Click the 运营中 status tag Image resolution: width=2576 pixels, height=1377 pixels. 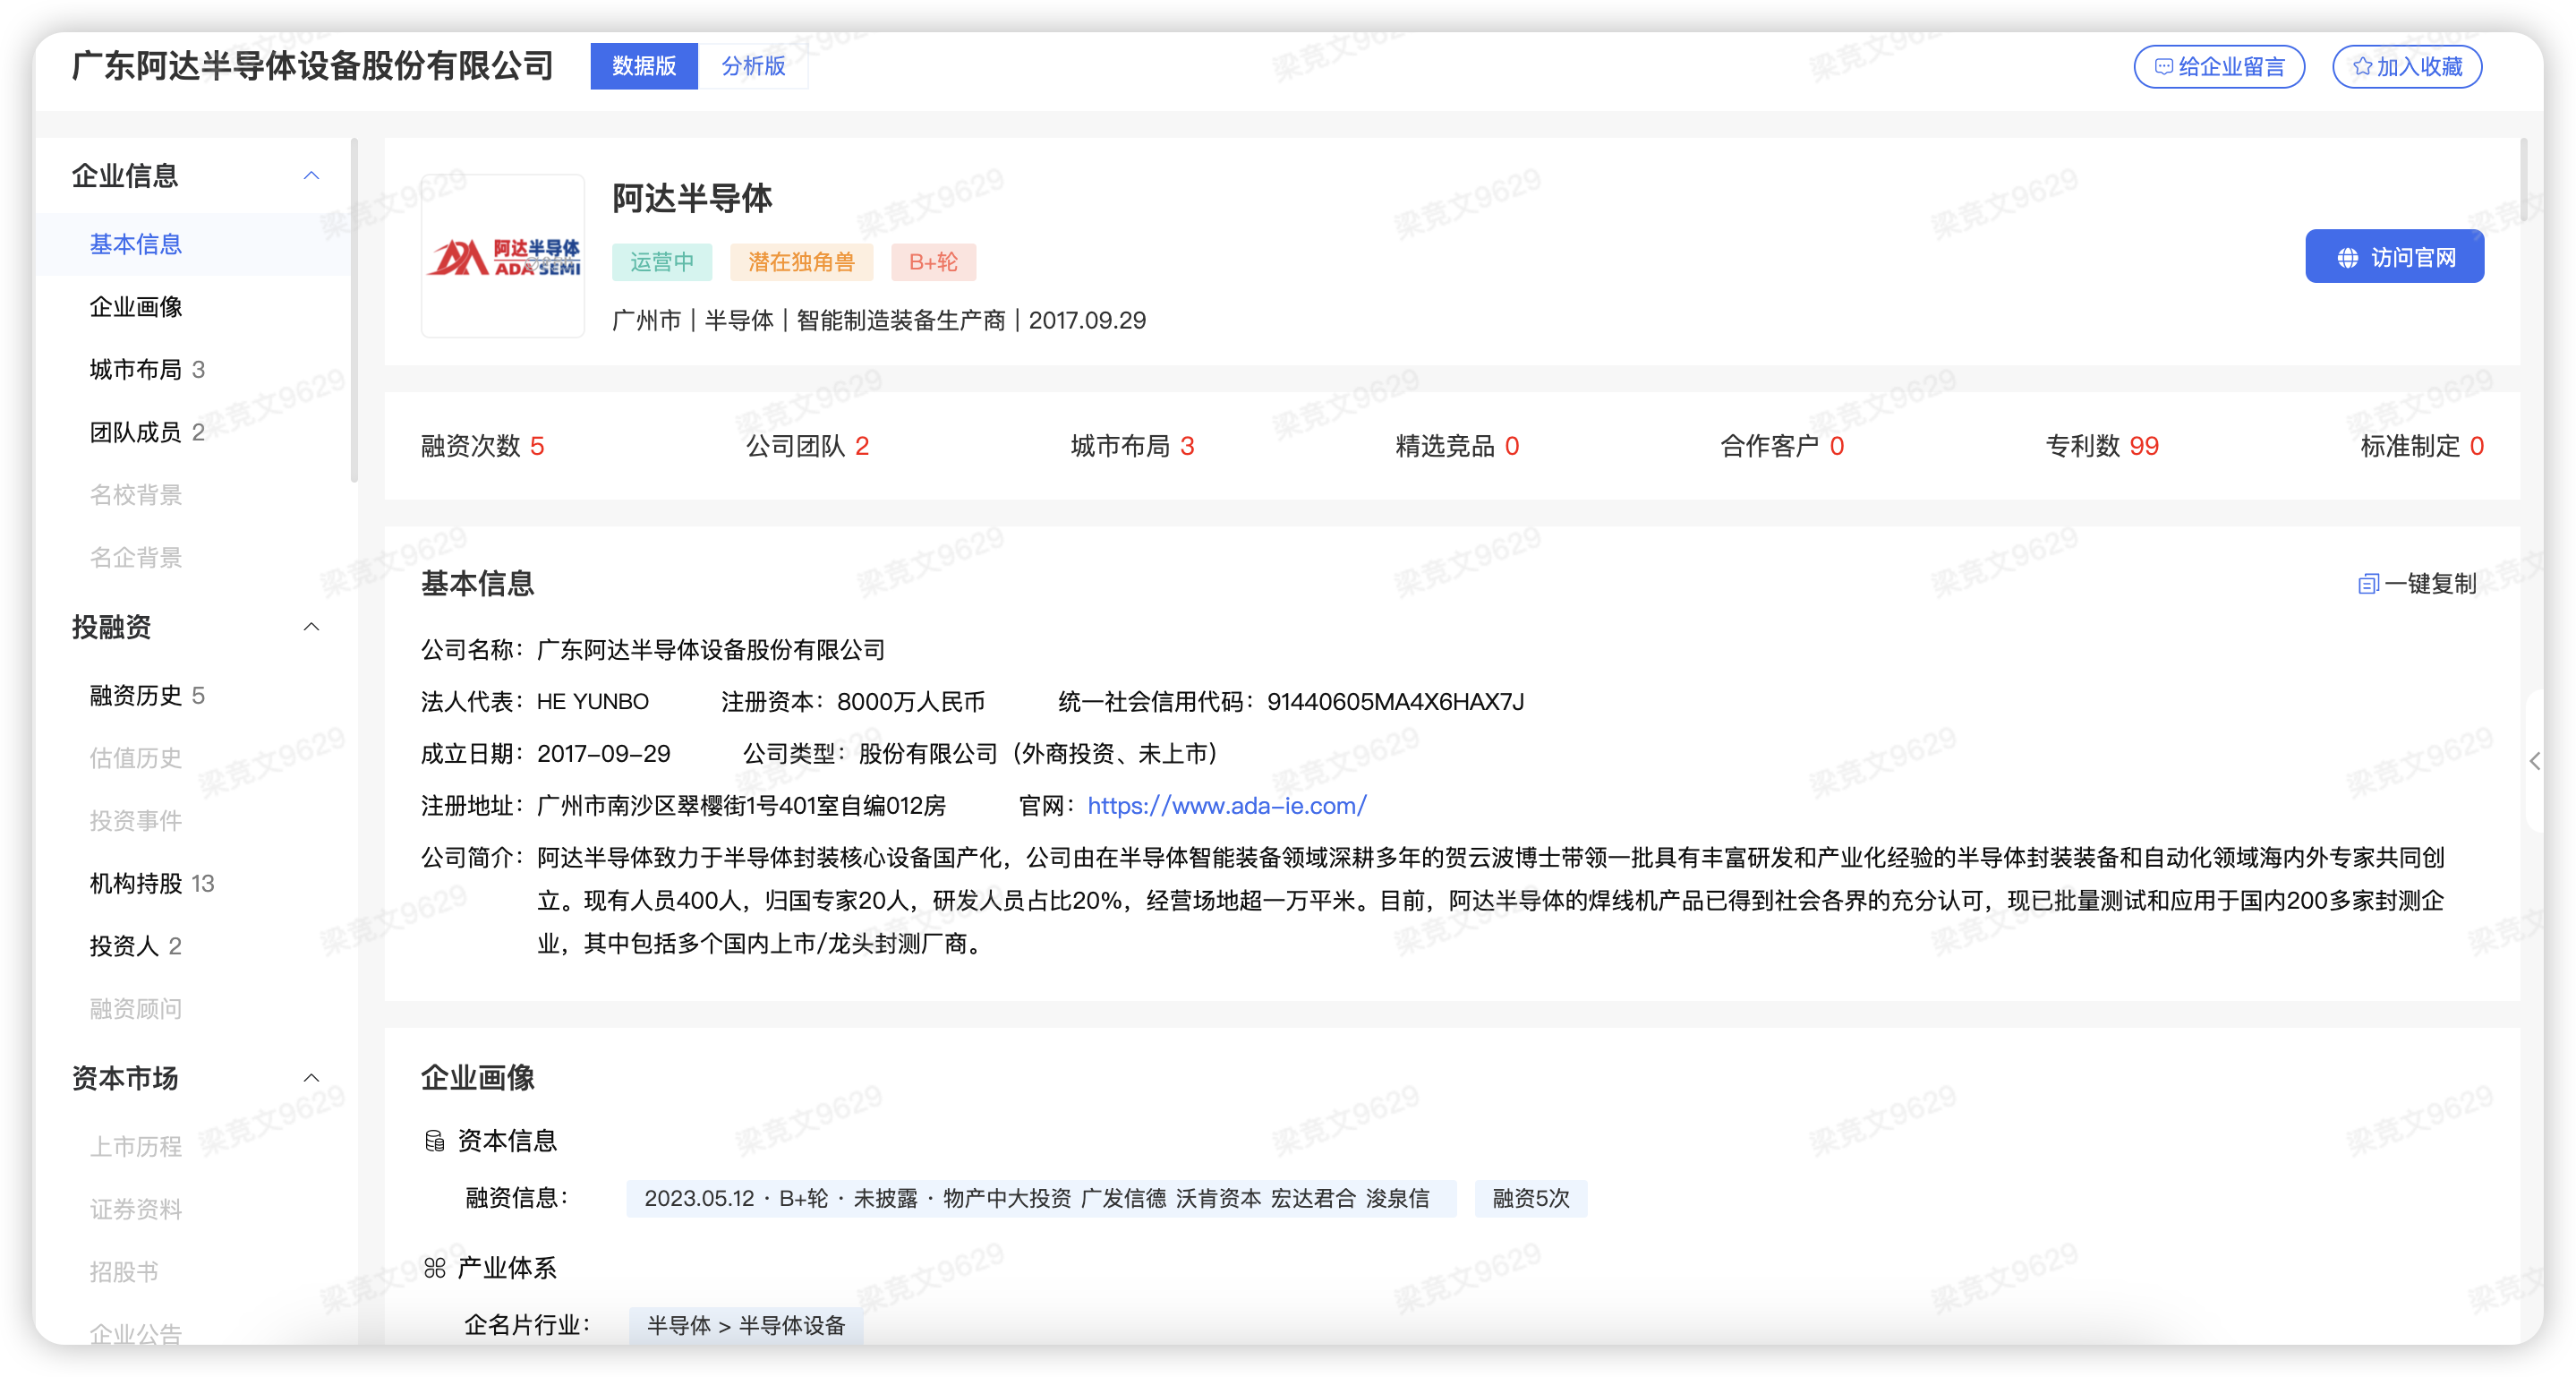[661, 262]
